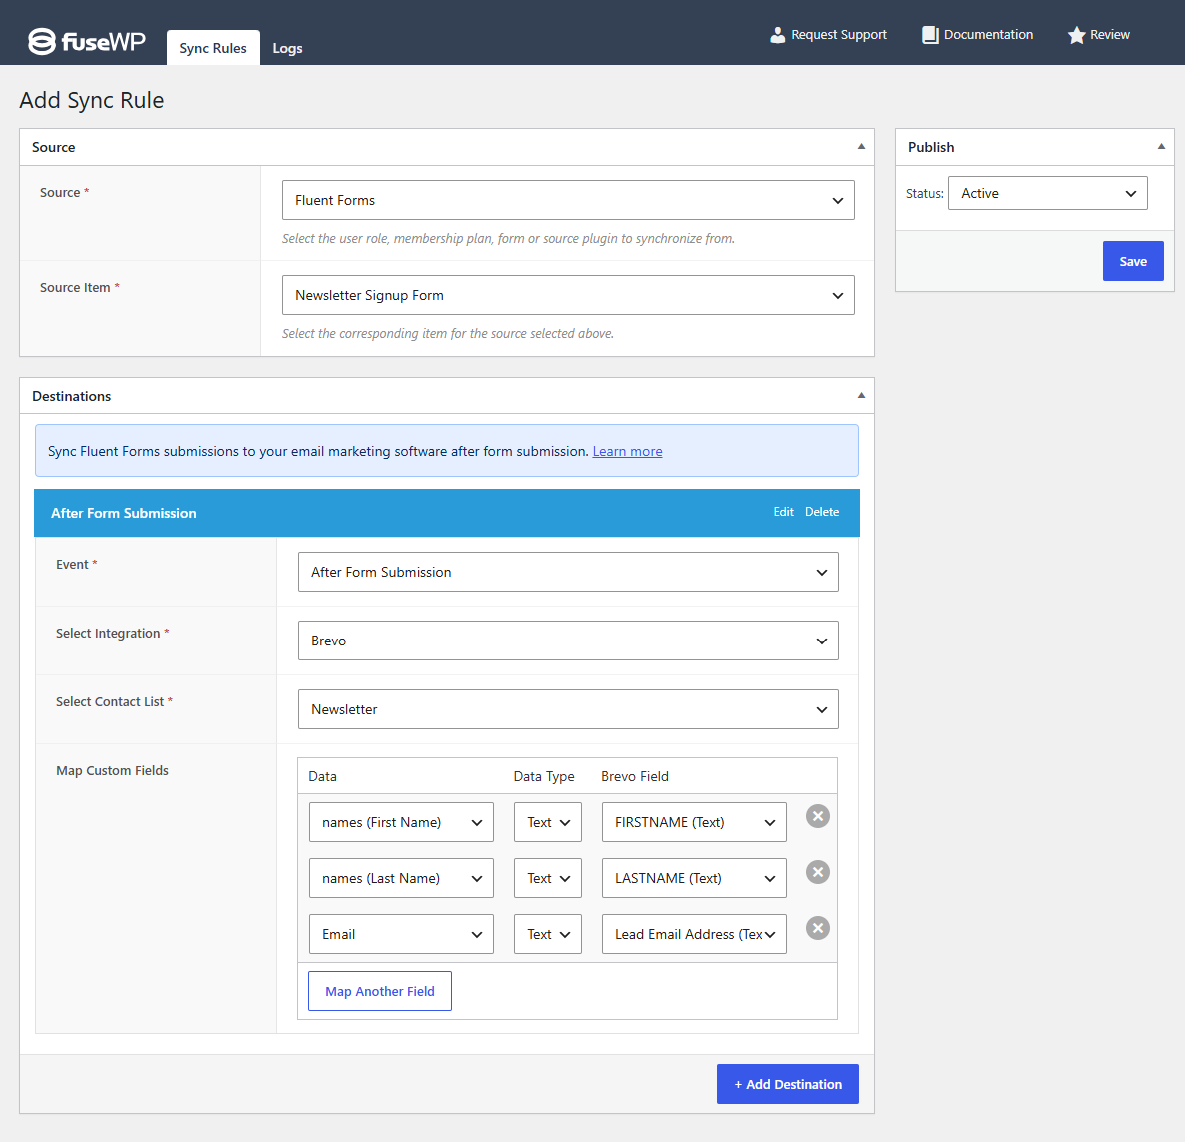Click Delete on After Form Submission header

pyautogui.click(x=821, y=512)
